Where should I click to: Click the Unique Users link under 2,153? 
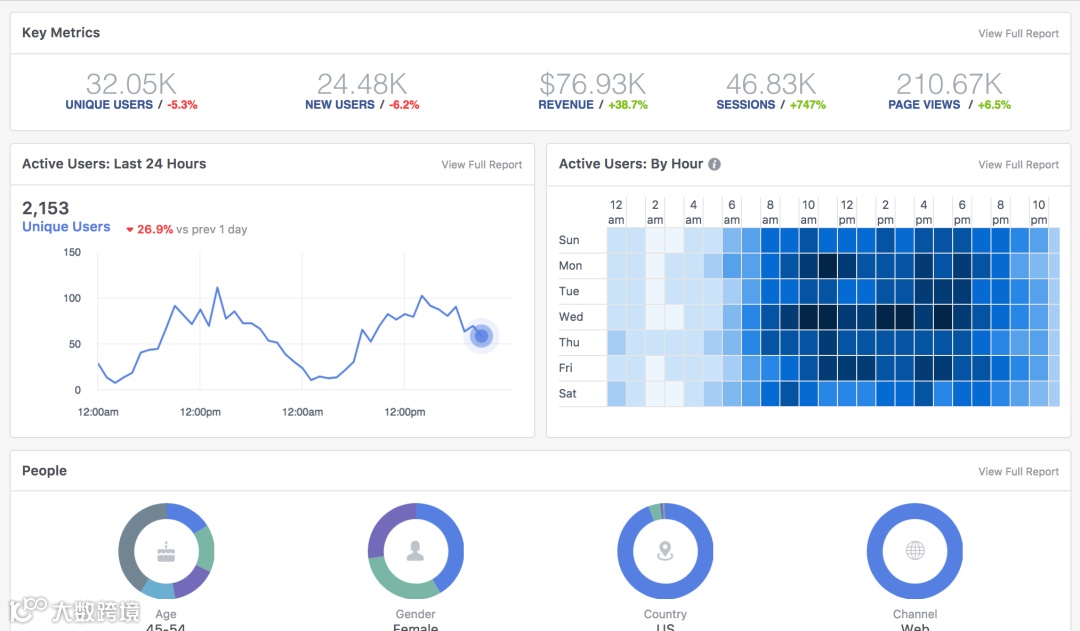pyautogui.click(x=66, y=227)
